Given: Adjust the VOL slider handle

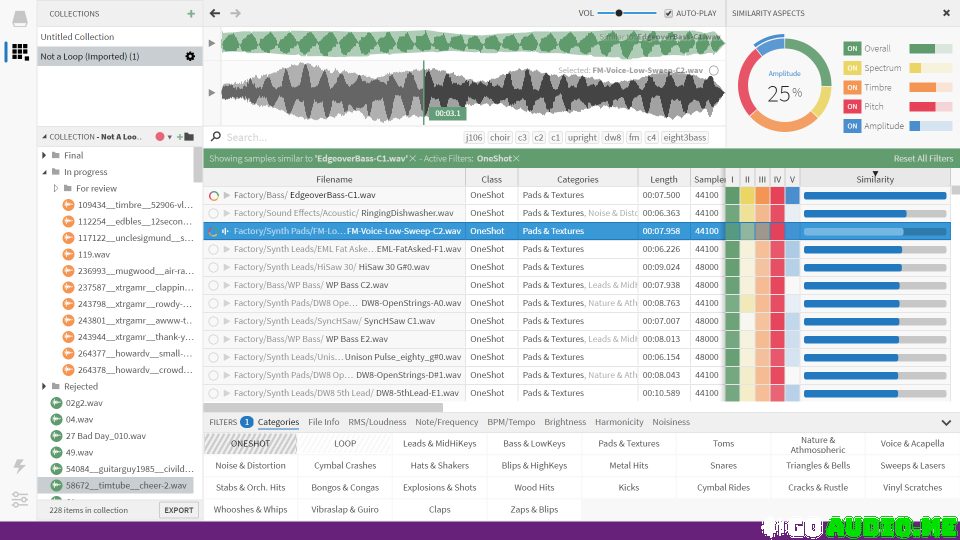Looking at the screenshot, I should click(620, 13).
